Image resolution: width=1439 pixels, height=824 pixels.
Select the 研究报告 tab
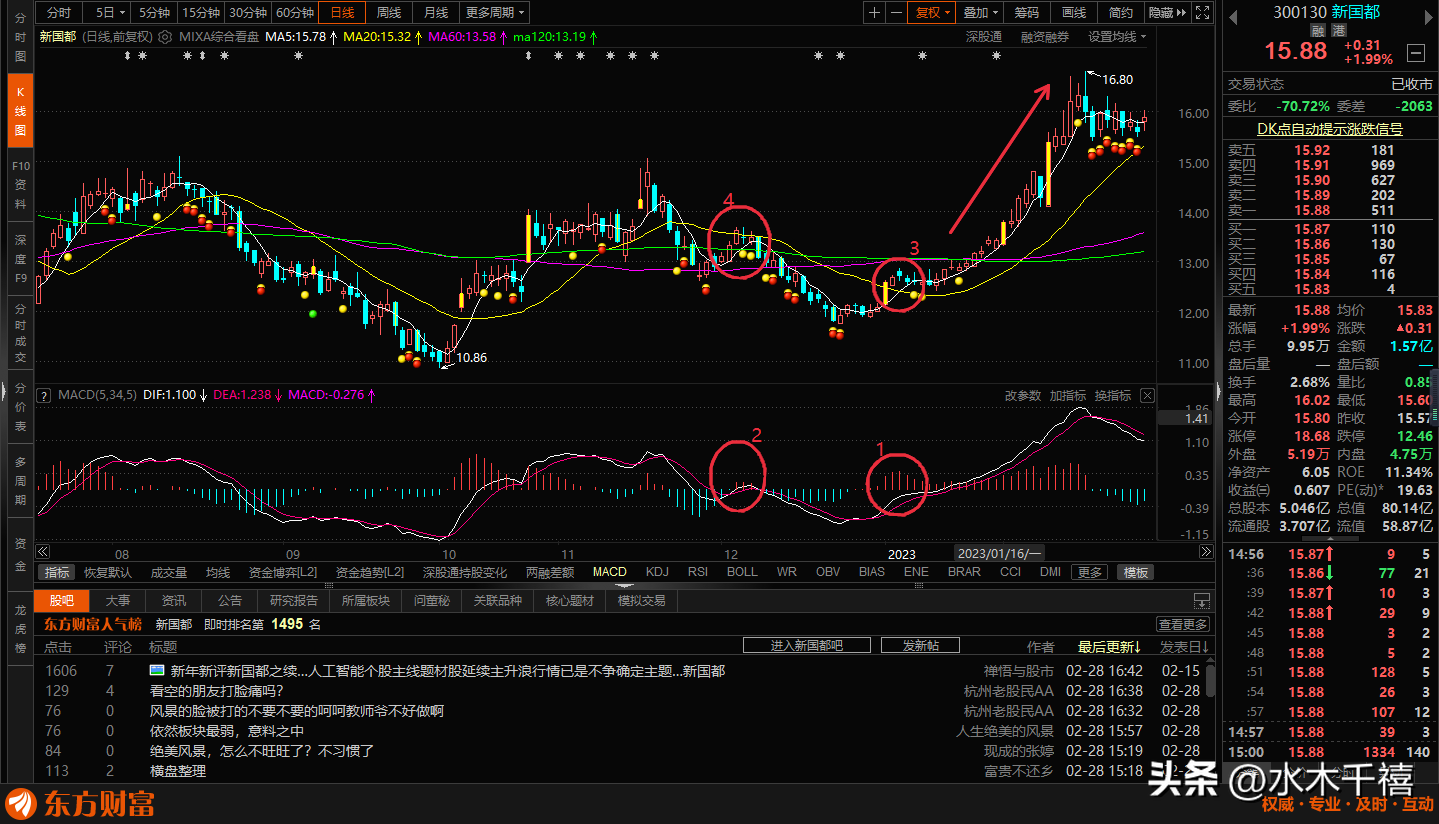294,601
